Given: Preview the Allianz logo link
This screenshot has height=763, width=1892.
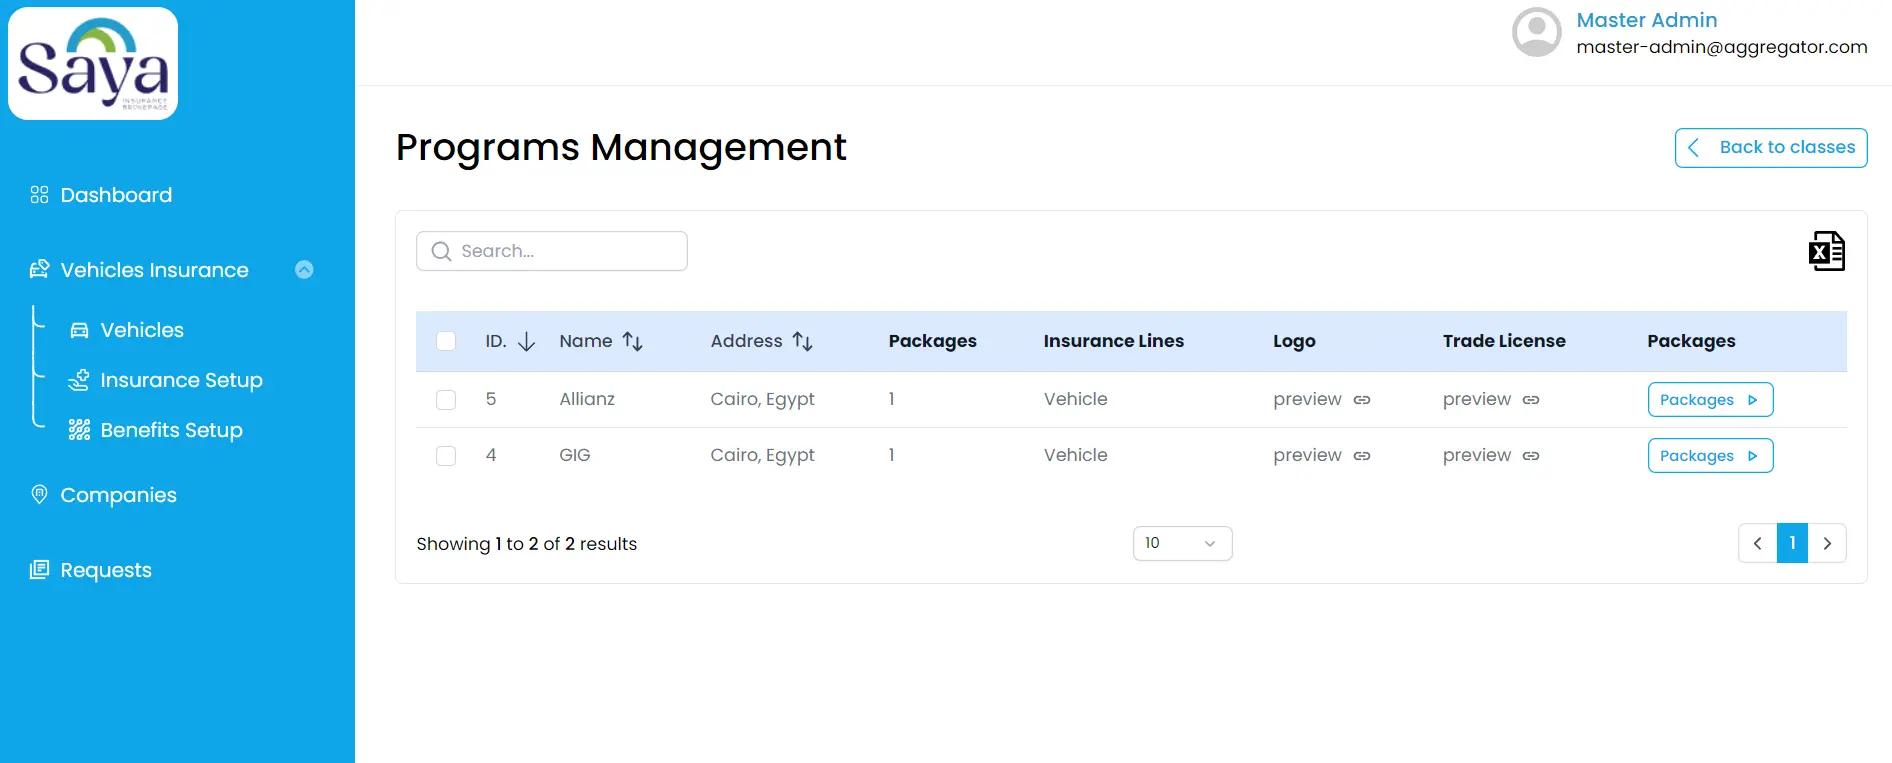Looking at the screenshot, I should point(1307,399).
